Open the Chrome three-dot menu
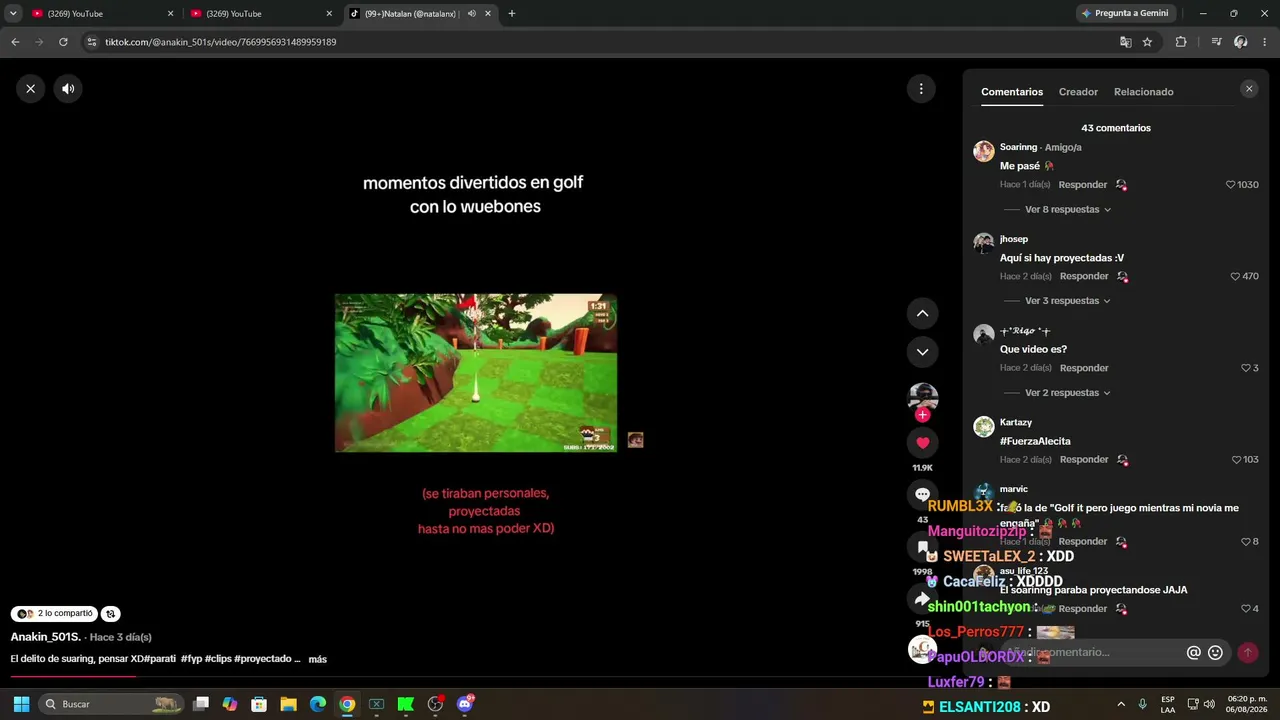The width and height of the screenshot is (1280, 720). 1265,42
